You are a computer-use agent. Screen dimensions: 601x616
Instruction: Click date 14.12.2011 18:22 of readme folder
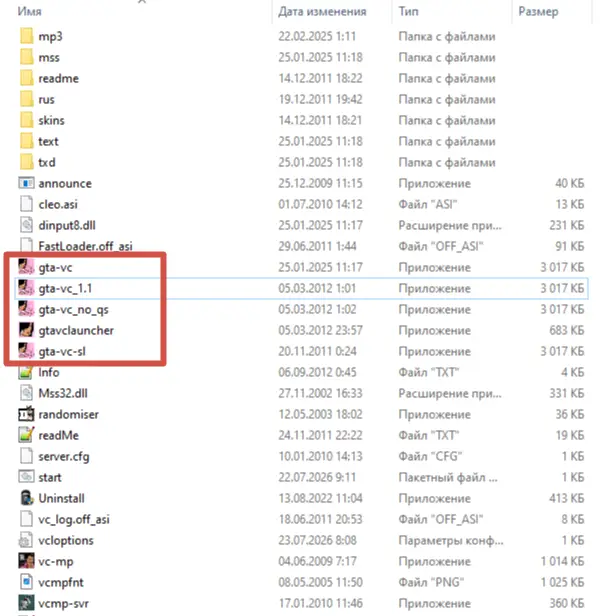click(320, 78)
